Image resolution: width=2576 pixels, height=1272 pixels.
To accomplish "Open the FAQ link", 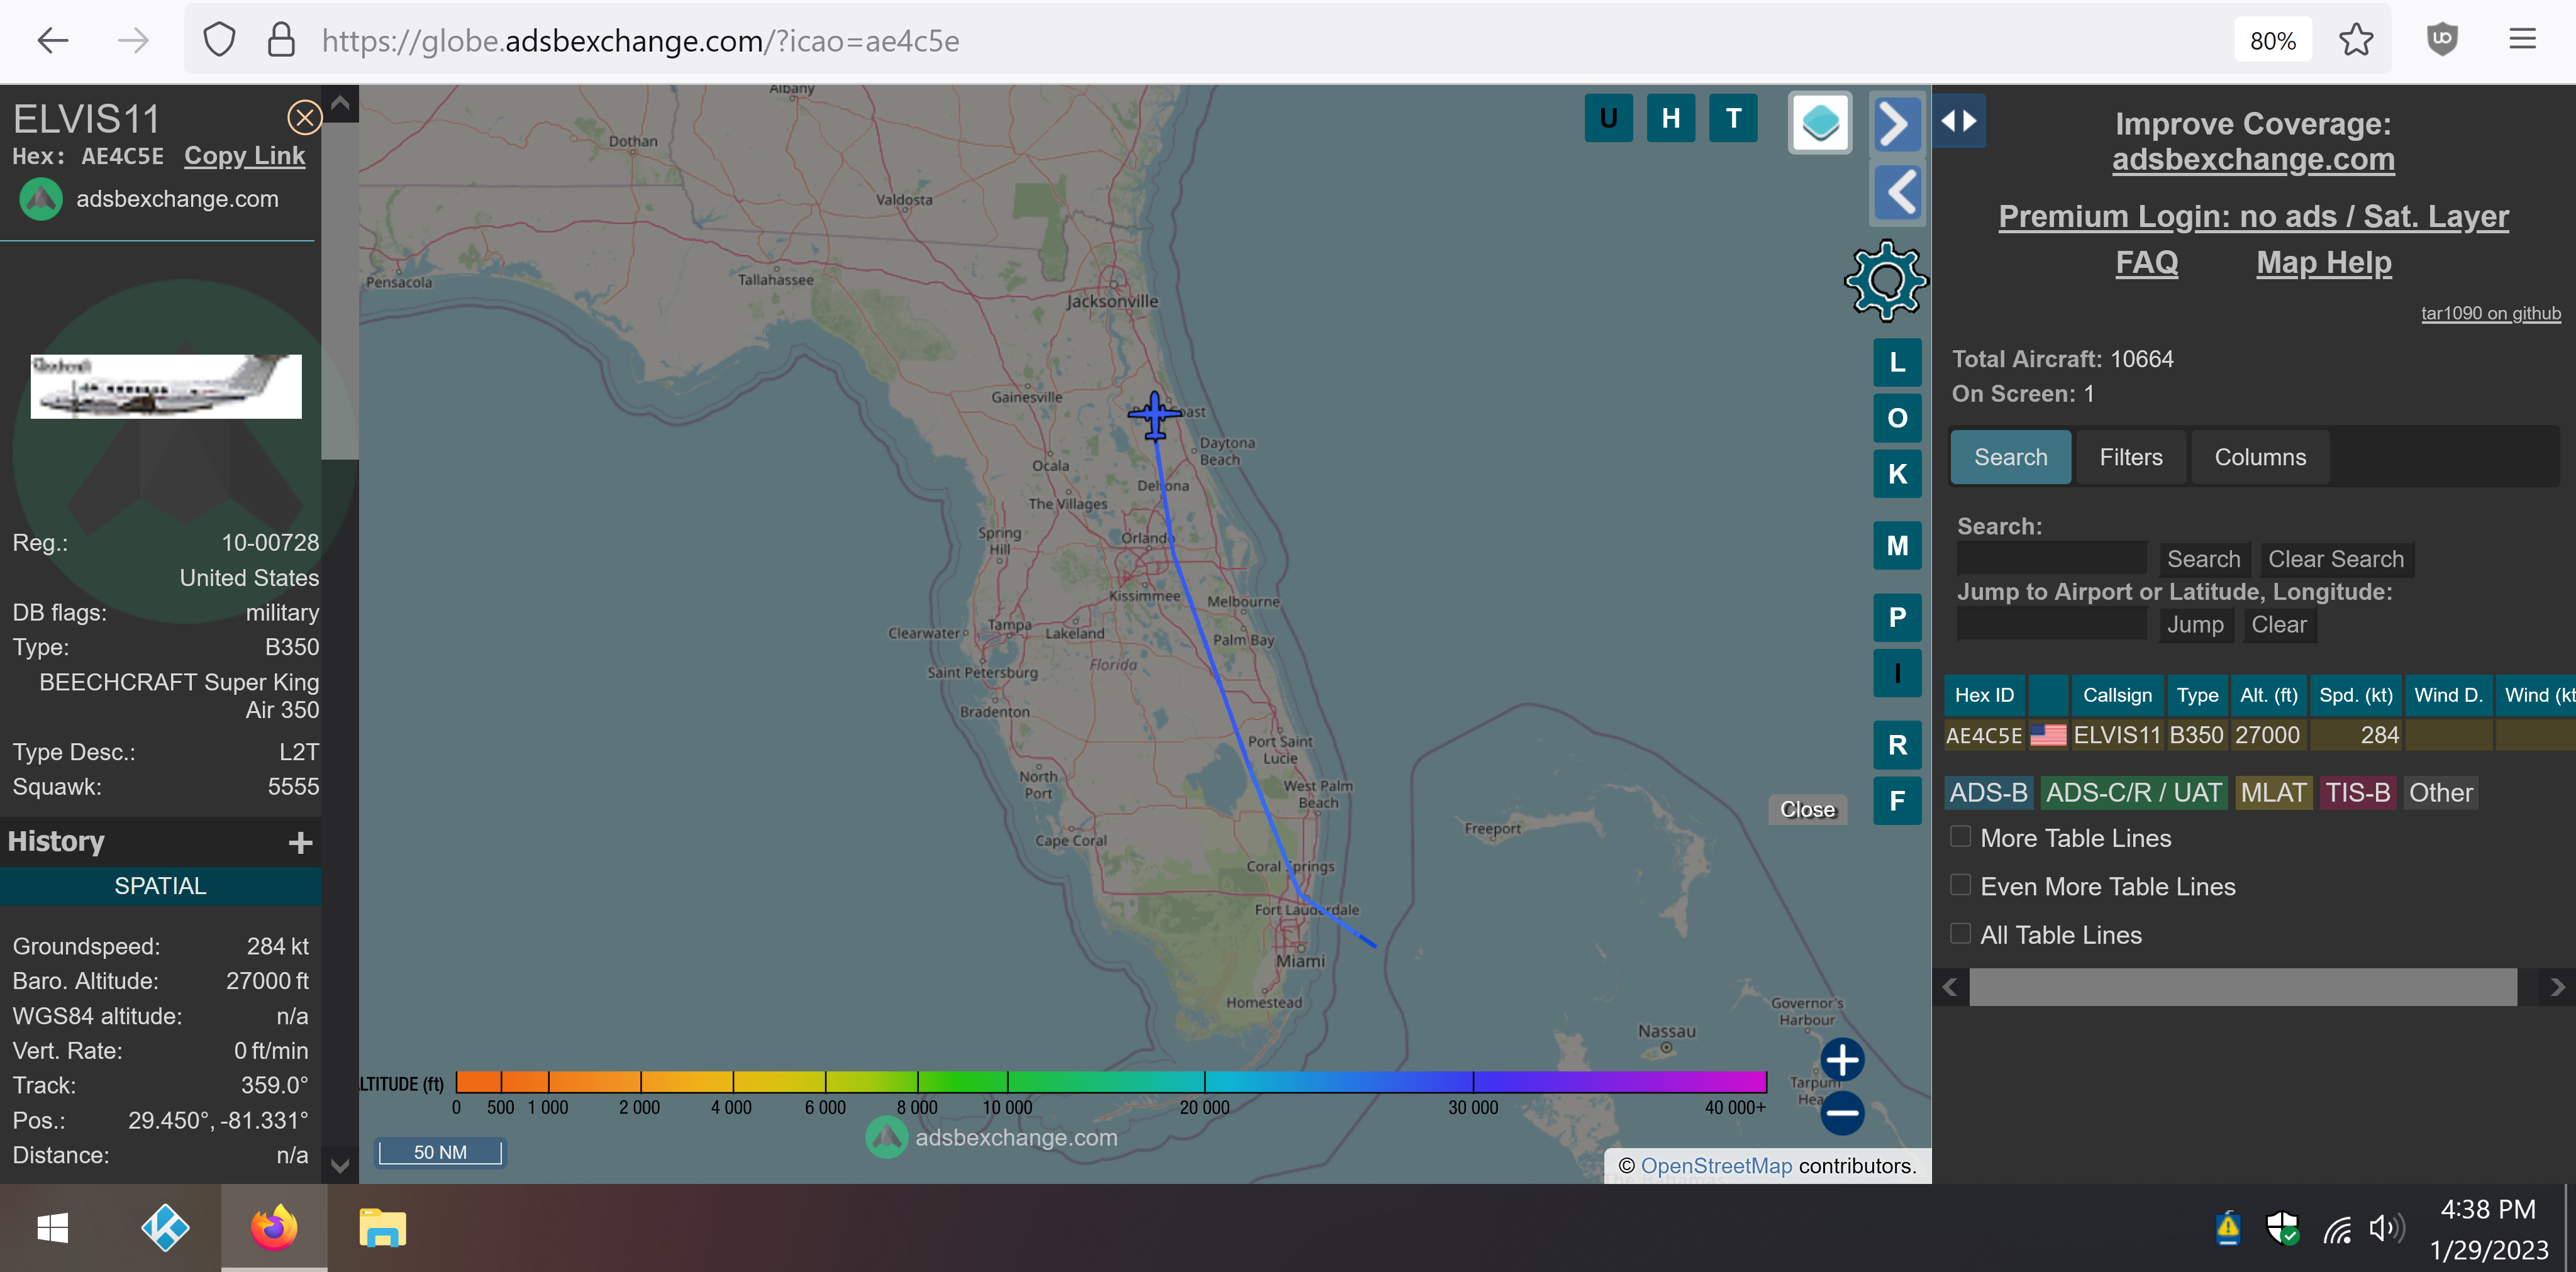I will [x=2146, y=262].
